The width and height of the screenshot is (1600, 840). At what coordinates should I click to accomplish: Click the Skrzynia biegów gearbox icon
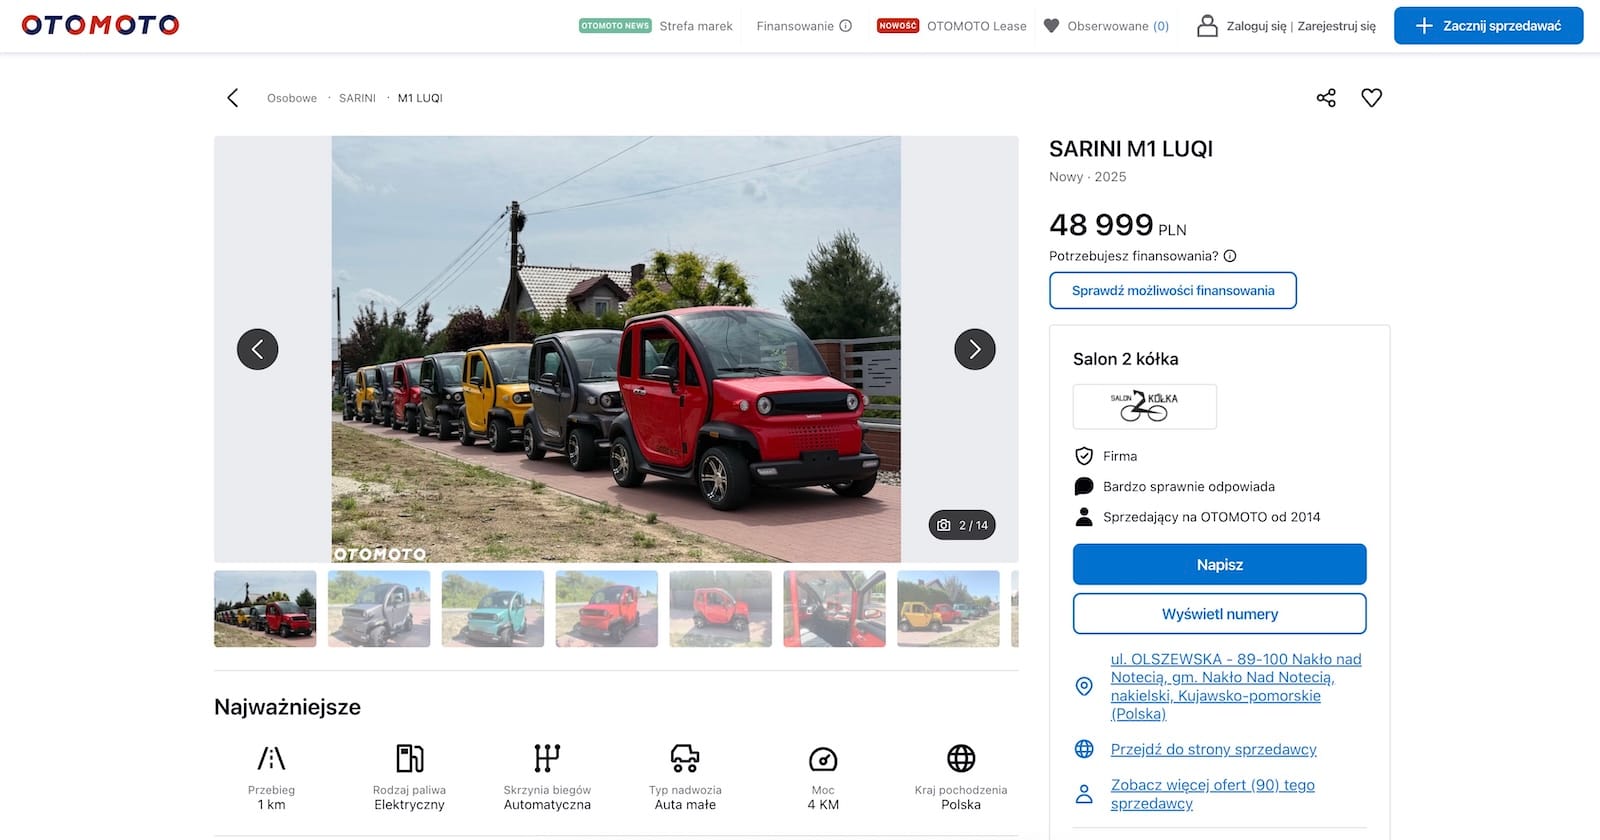pyautogui.click(x=547, y=758)
